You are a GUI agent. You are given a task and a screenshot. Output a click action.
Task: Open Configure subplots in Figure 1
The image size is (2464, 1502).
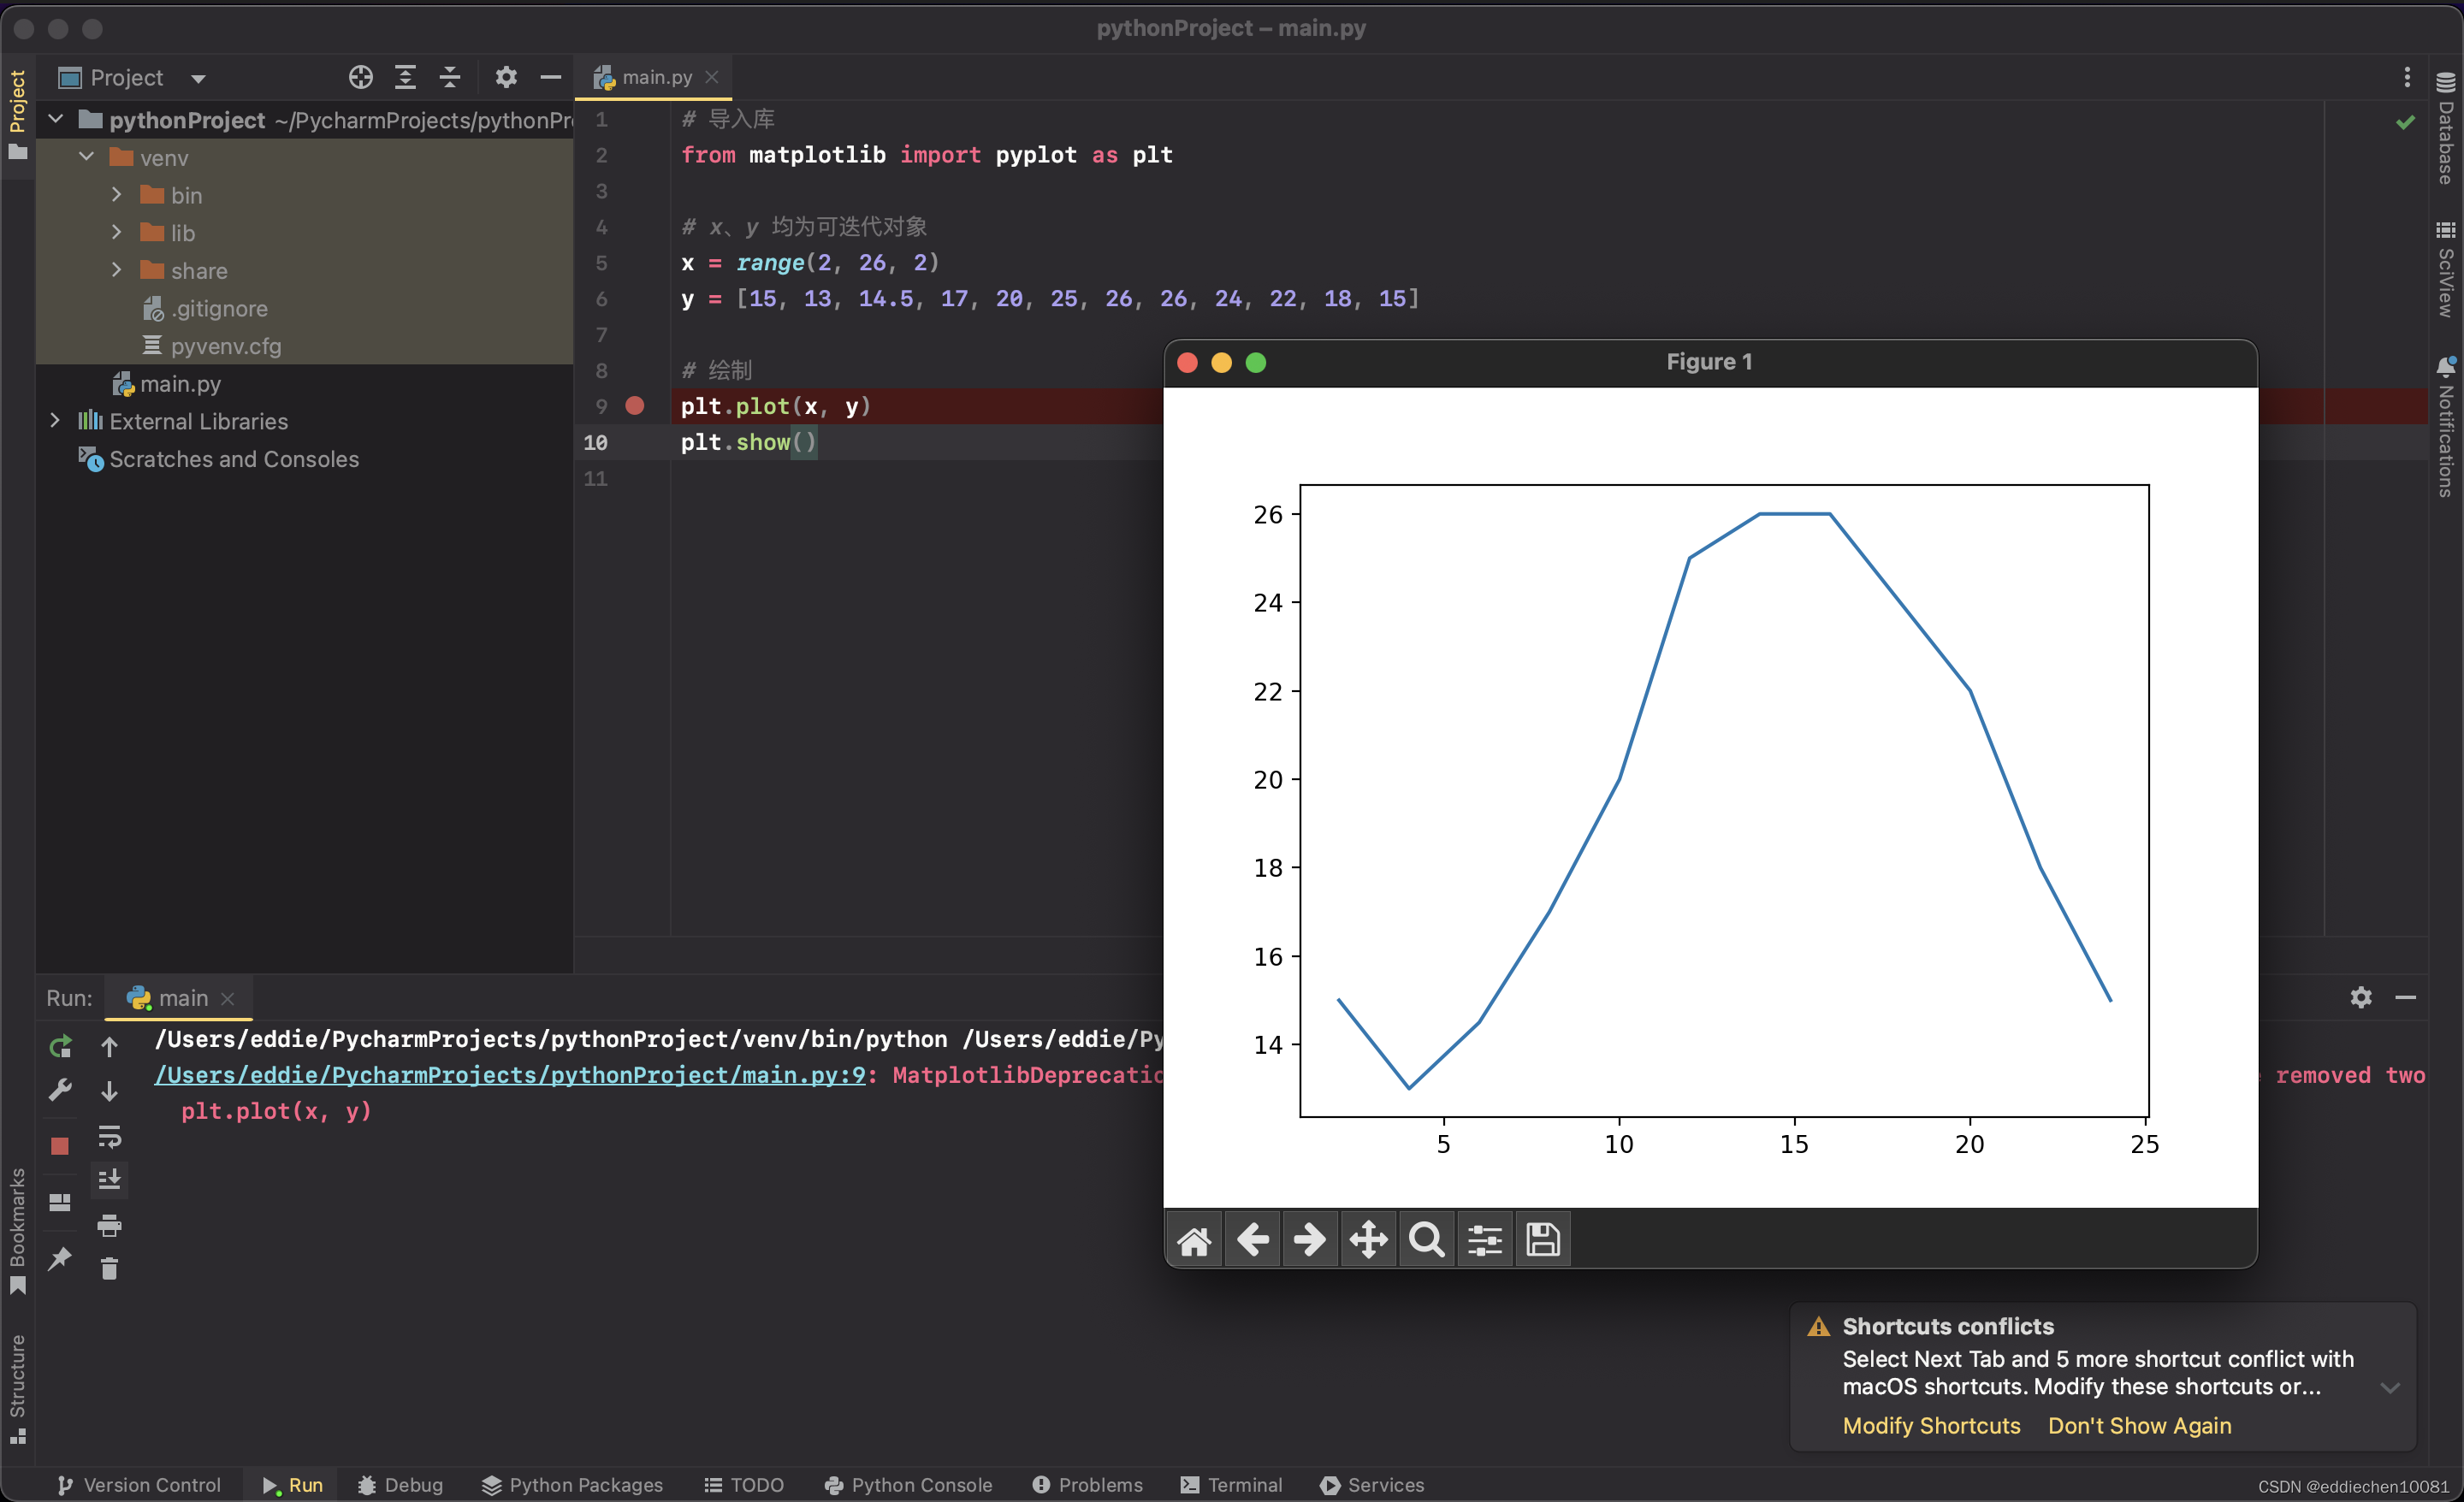point(1484,1240)
